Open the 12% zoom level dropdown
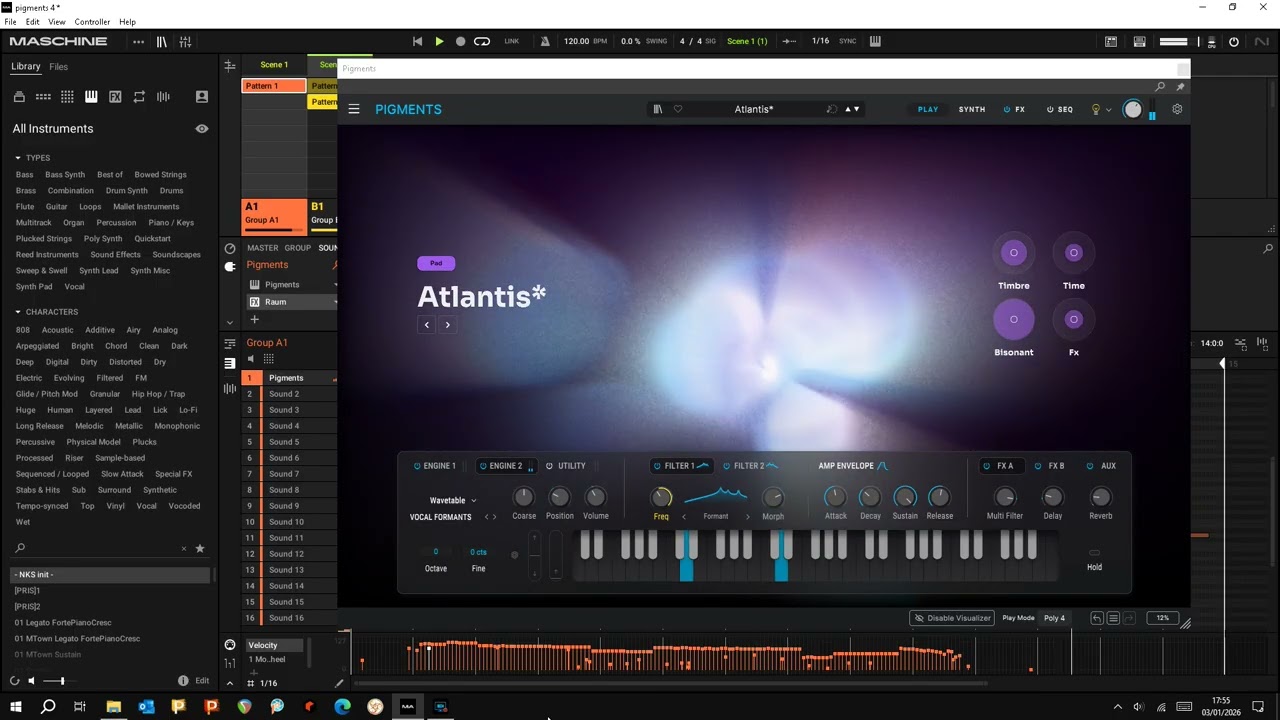The width and height of the screenshot is (1280, 720). point(1162,618)
